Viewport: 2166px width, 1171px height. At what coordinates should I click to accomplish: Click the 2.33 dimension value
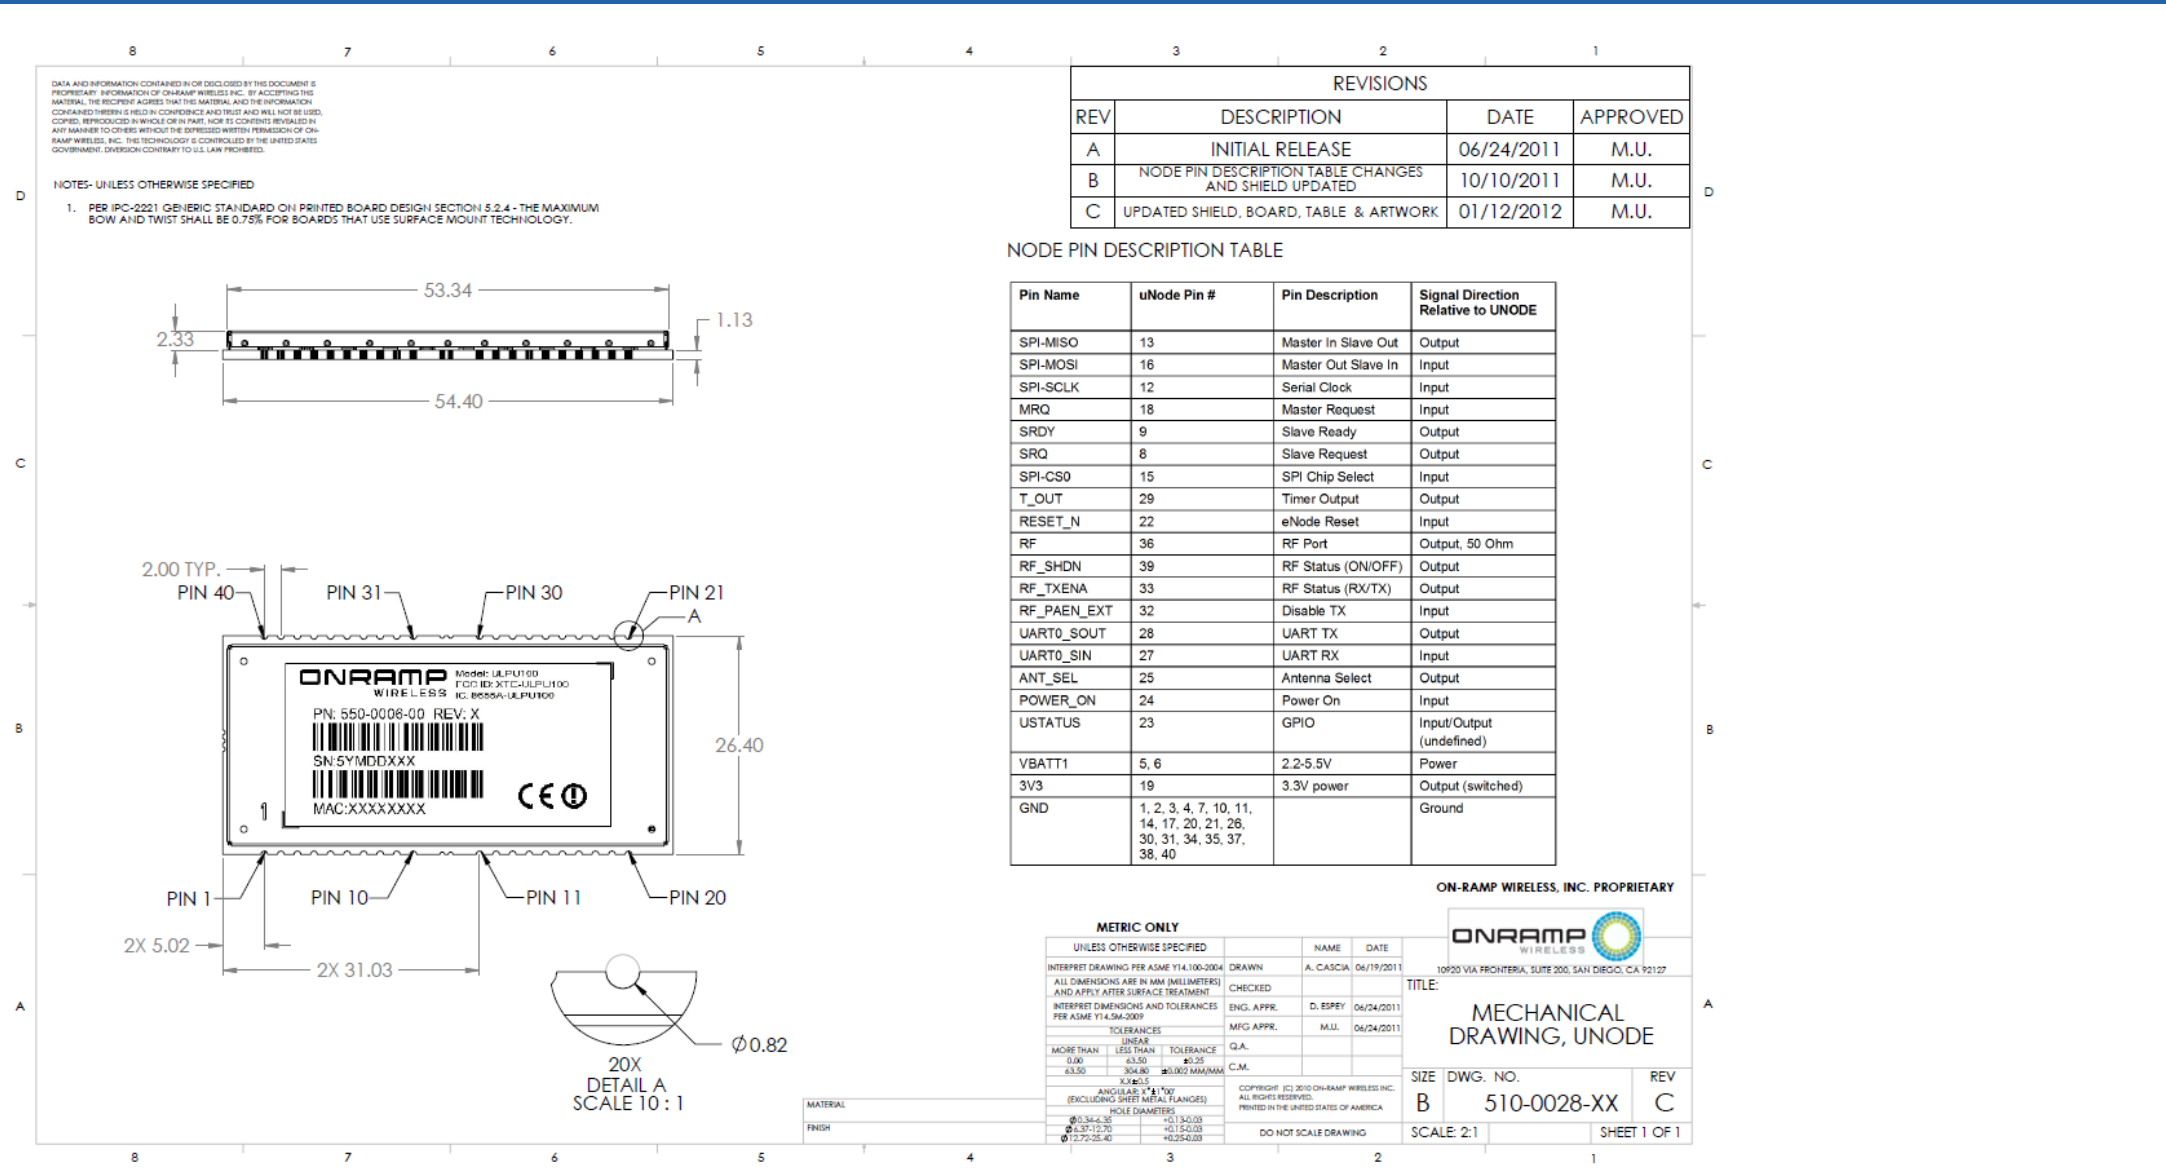(x=175, y=339)
